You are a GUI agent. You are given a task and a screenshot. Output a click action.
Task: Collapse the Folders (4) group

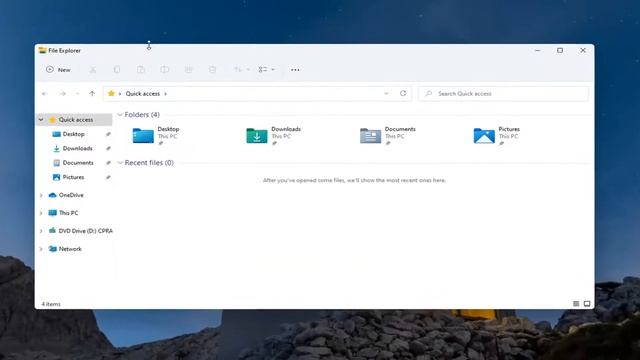pyautogui.click(x=120, y=115)
